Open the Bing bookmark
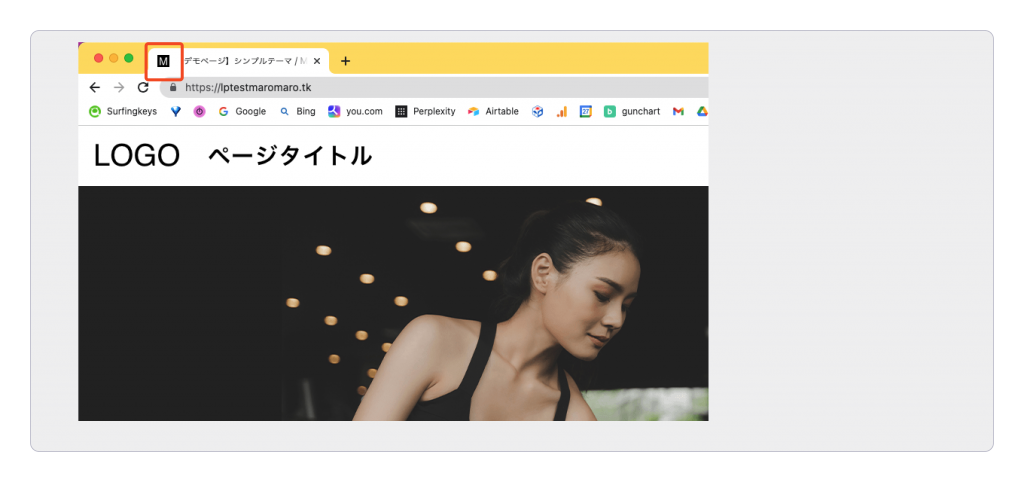 [297, 111]
